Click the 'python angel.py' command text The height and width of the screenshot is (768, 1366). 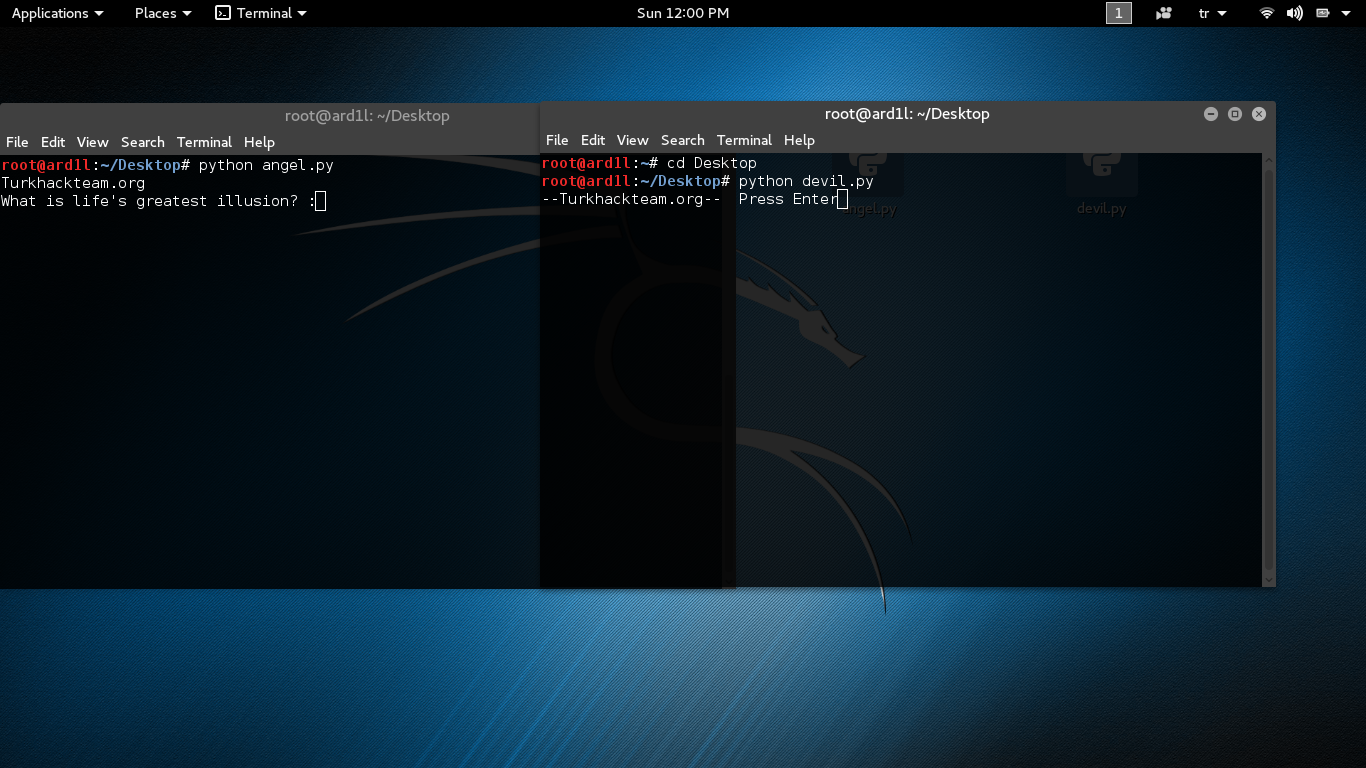click(266, 165)
